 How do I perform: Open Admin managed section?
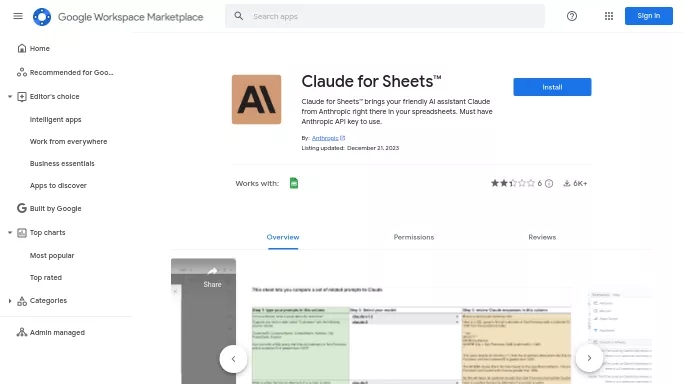tap(51, 332)
